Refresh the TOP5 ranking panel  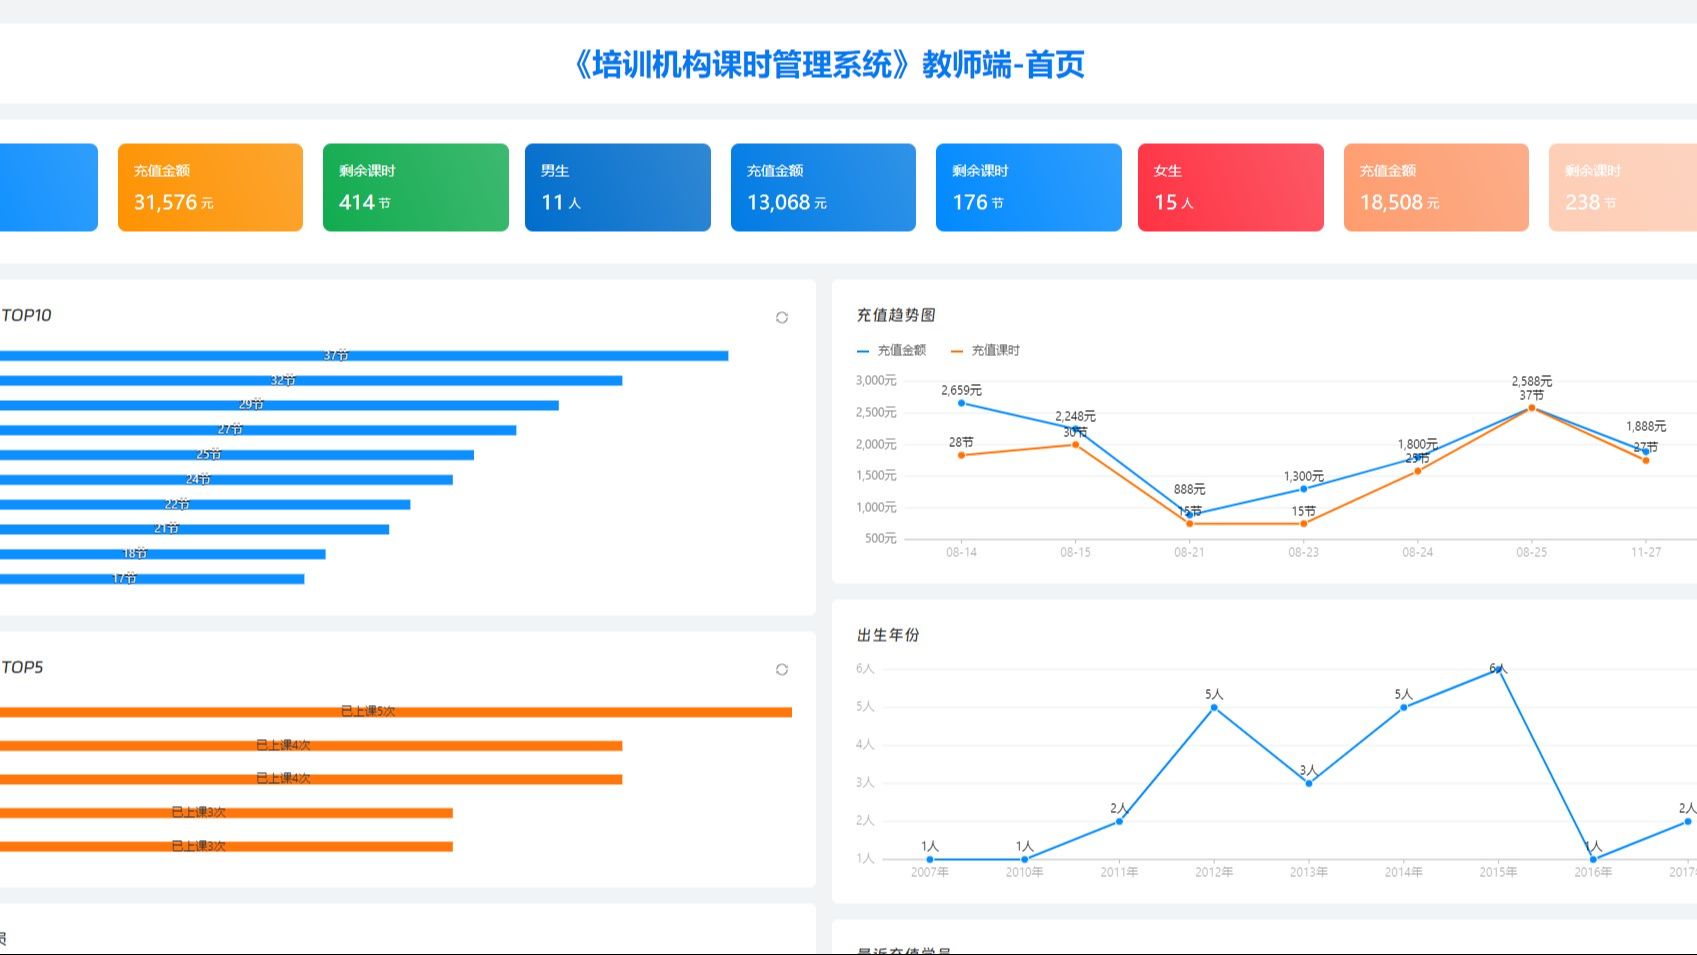coord(782,669)
